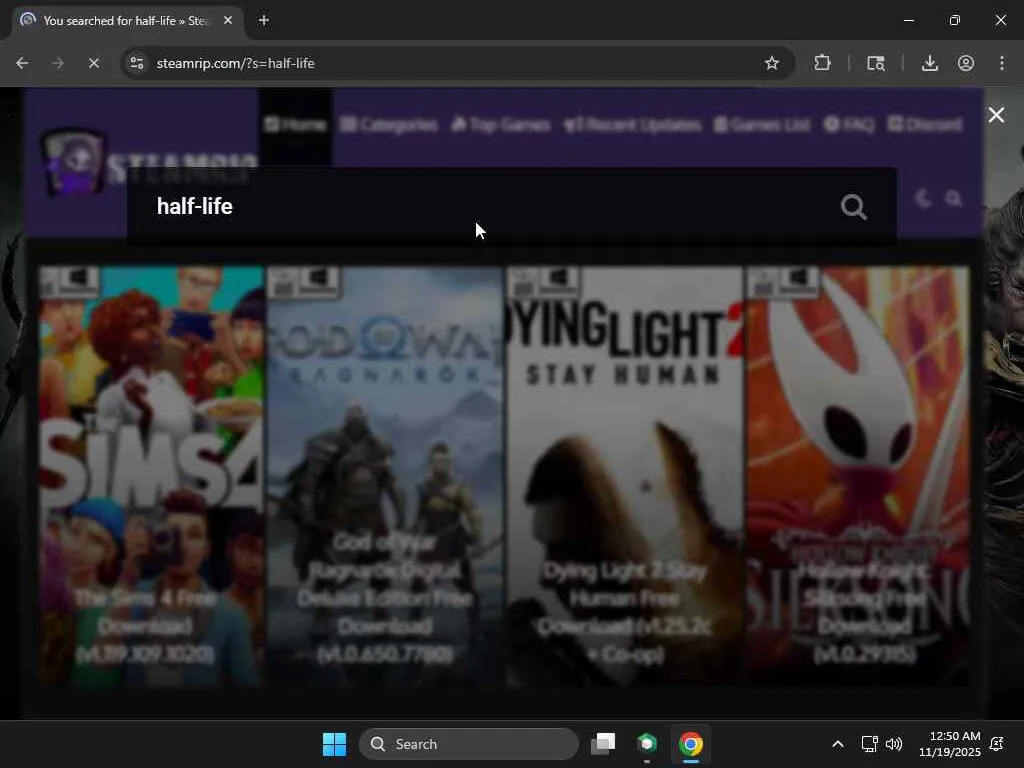Open the Recent Updates menu item

(x=632, y=124)
